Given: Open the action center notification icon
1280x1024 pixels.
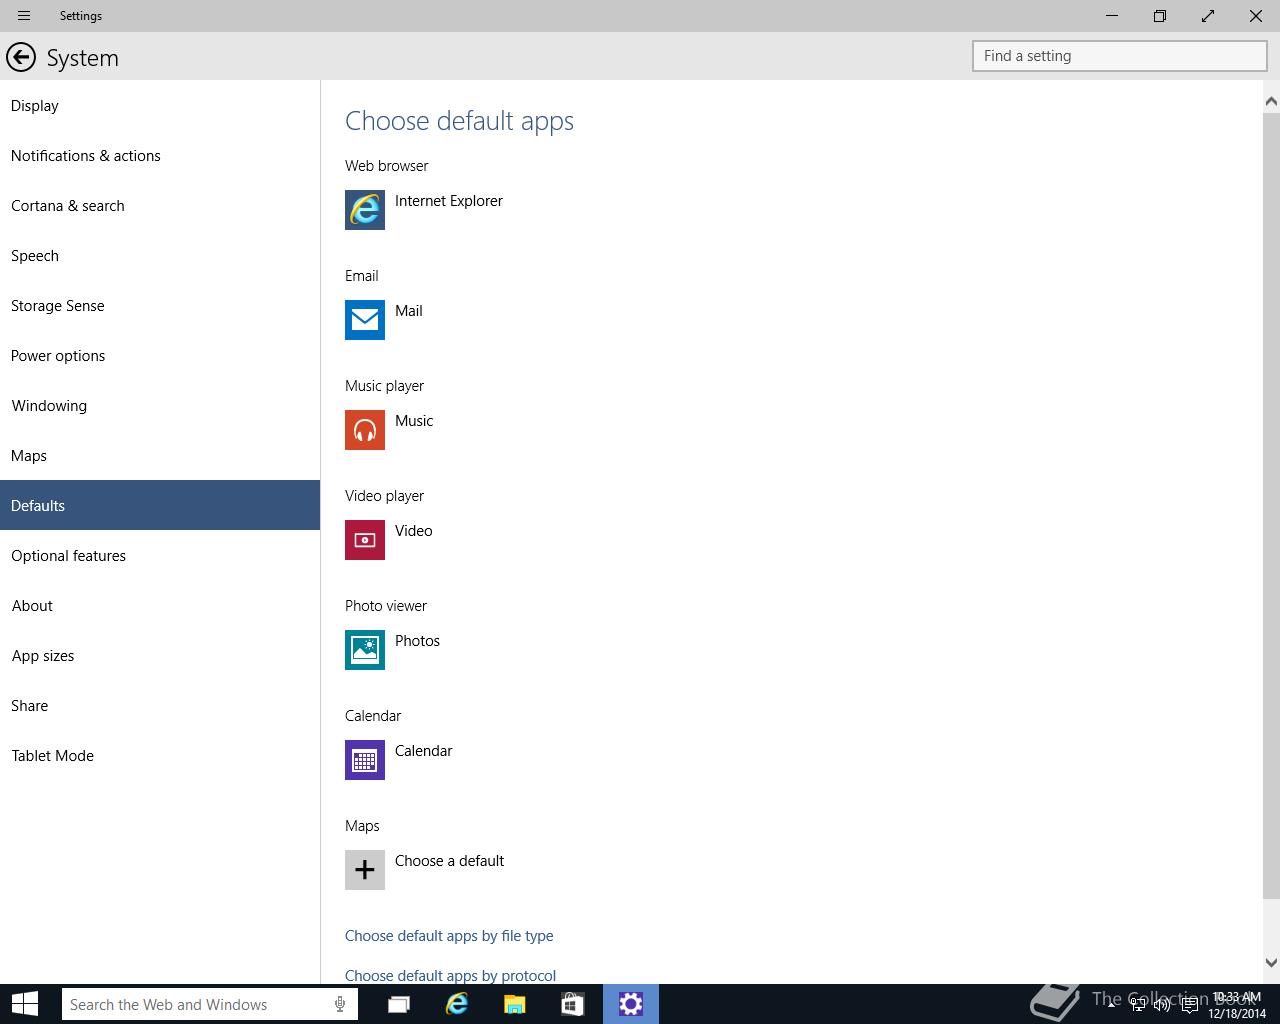Looking at the screenshot, I should [1189, 1005].
